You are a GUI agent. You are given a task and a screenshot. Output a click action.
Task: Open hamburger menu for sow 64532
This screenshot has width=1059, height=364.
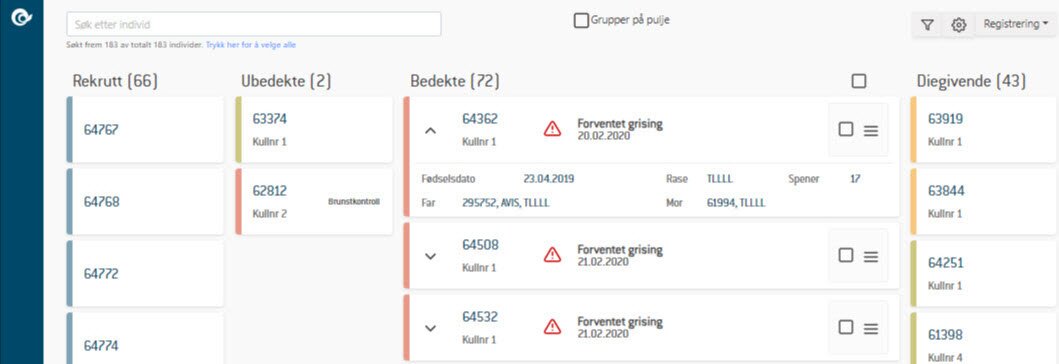pos(871,328)
